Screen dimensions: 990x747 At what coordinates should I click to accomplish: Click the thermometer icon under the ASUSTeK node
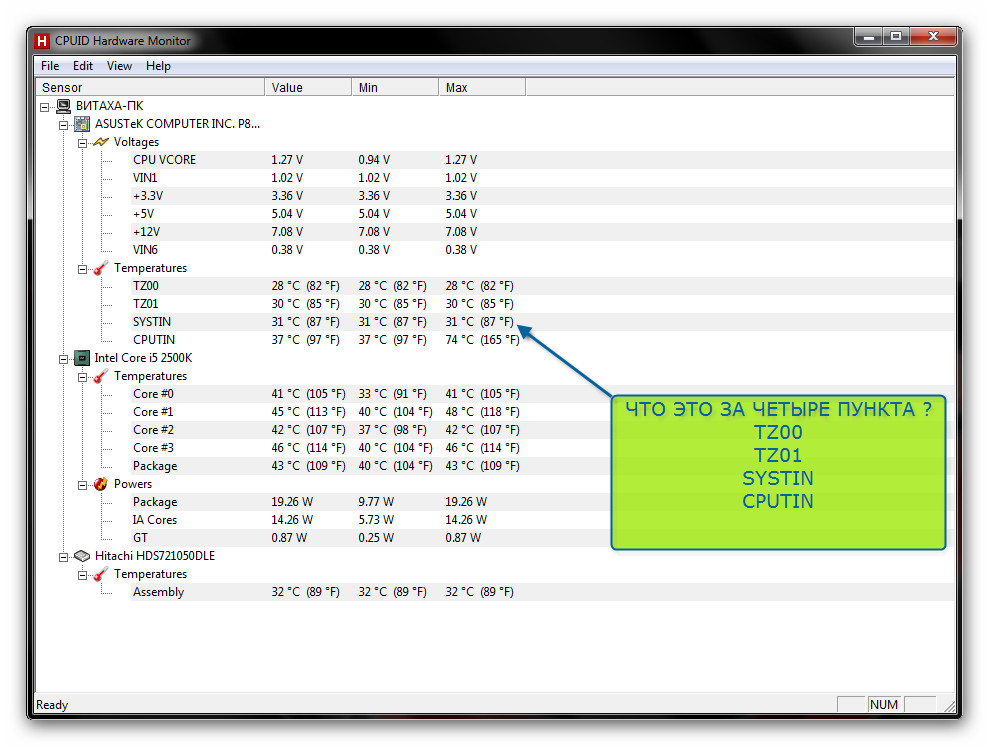101,268
